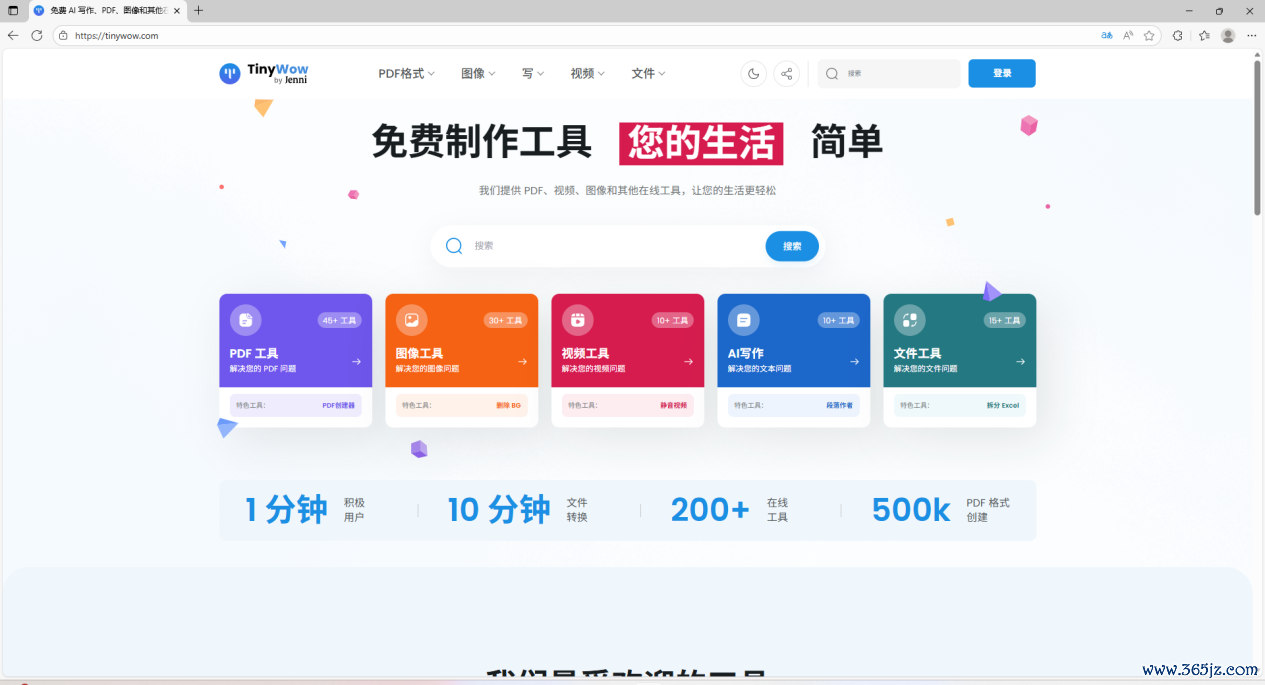Expand the PDF格式 dropdown menu
This screenshot has height=685, width=1265.
406,74
